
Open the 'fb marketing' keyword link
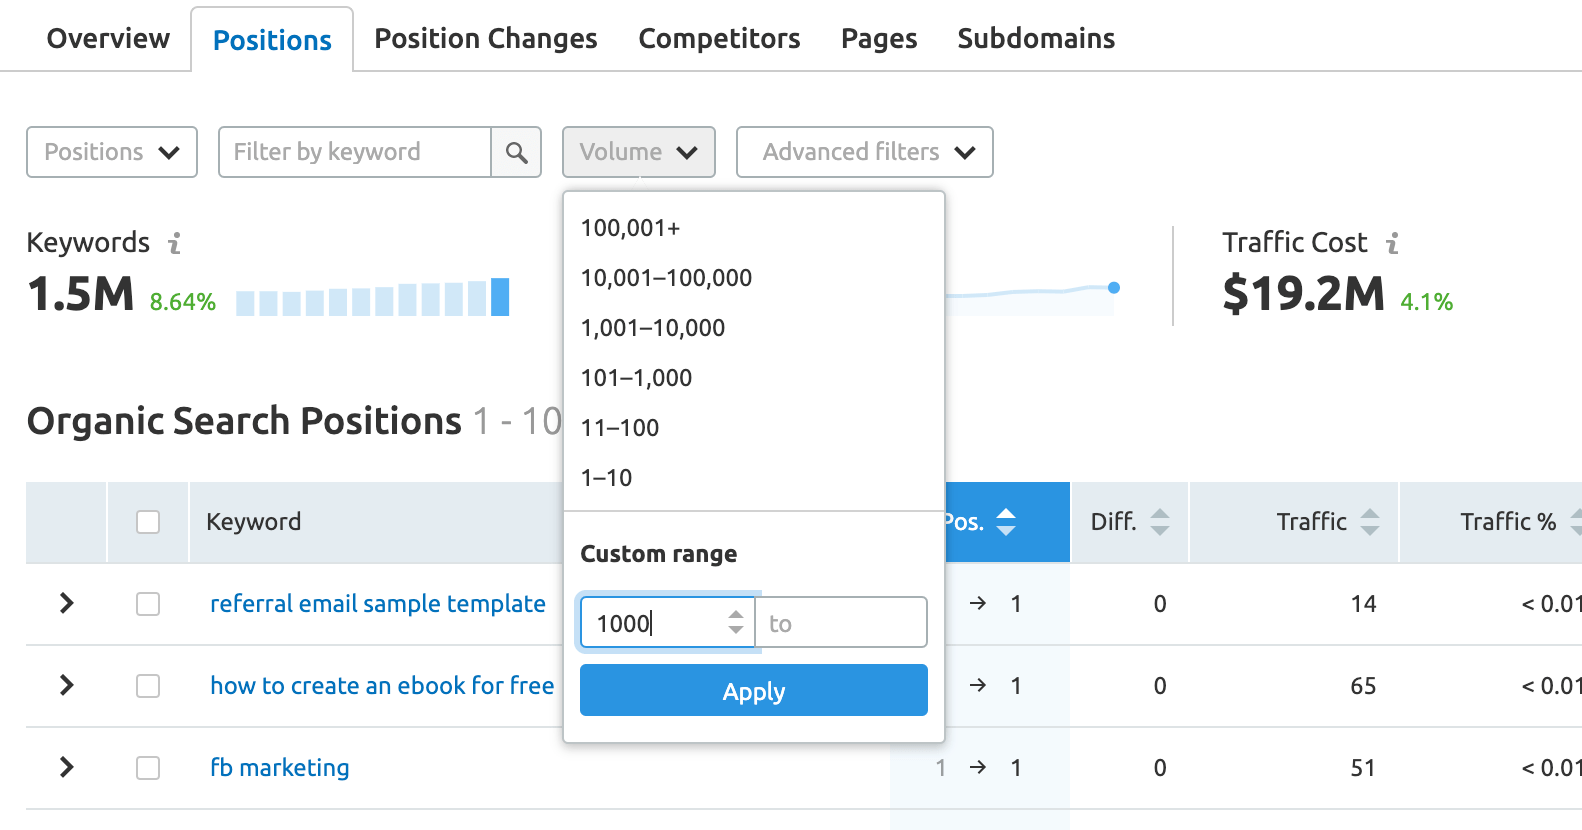[x=279, y=768]
